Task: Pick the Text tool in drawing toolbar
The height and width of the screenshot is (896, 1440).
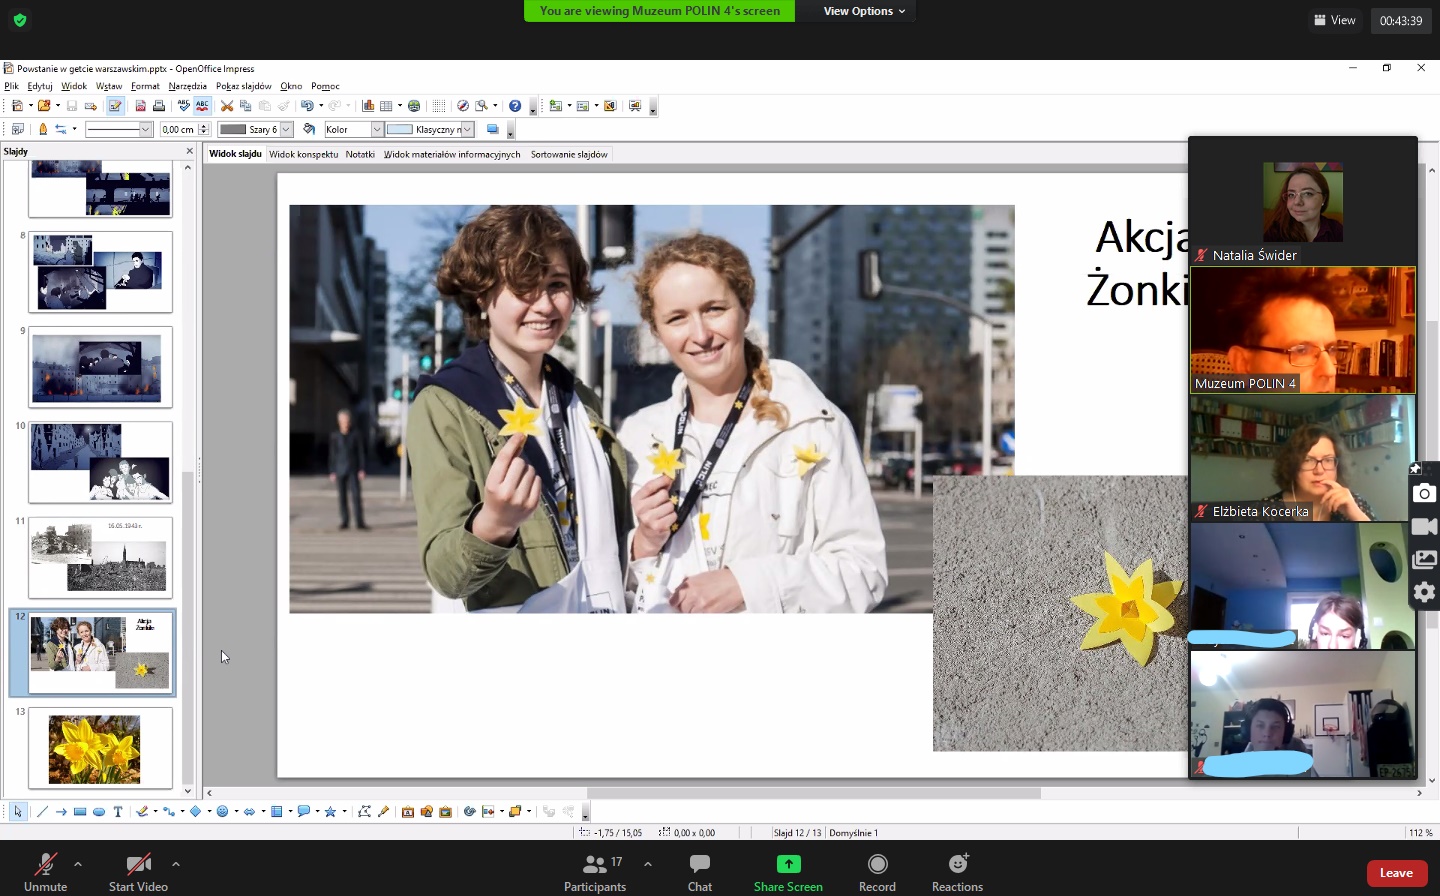Action: tap(118, 811)
